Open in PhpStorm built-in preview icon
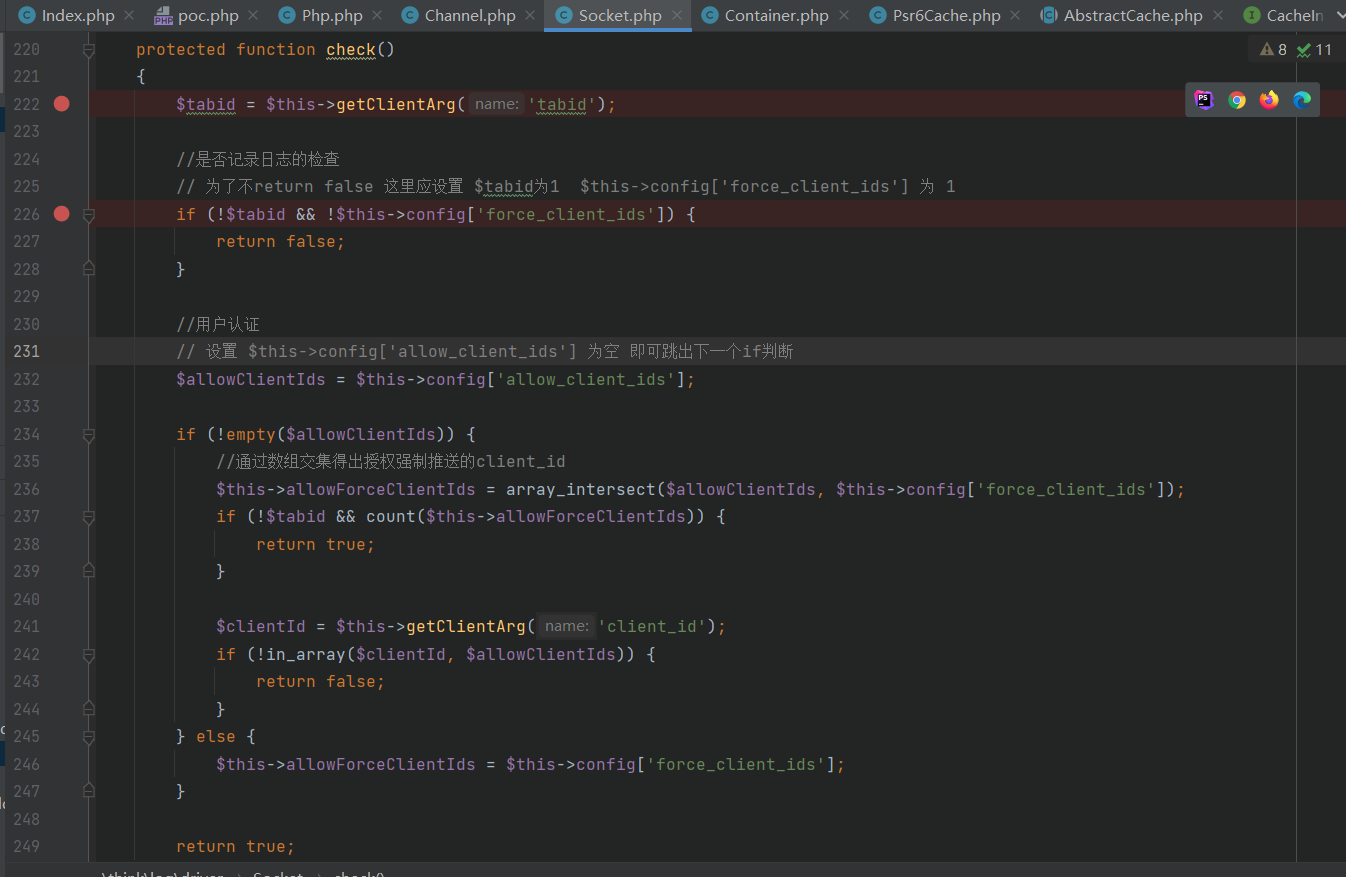This screenshot has height=877, width=1346. (x=1204, y=100)
